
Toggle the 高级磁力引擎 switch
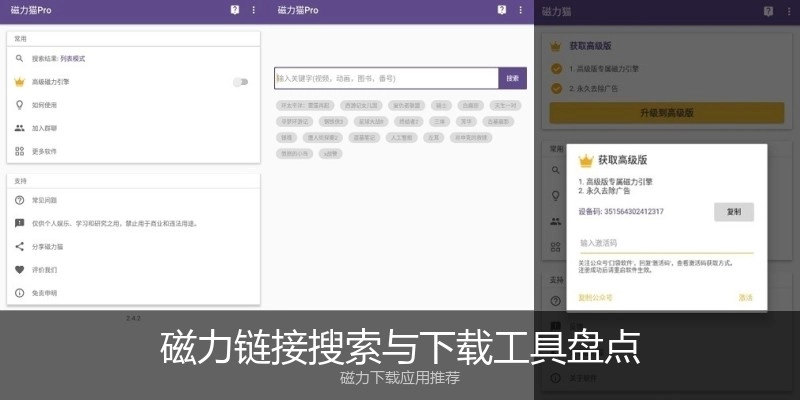241,82
